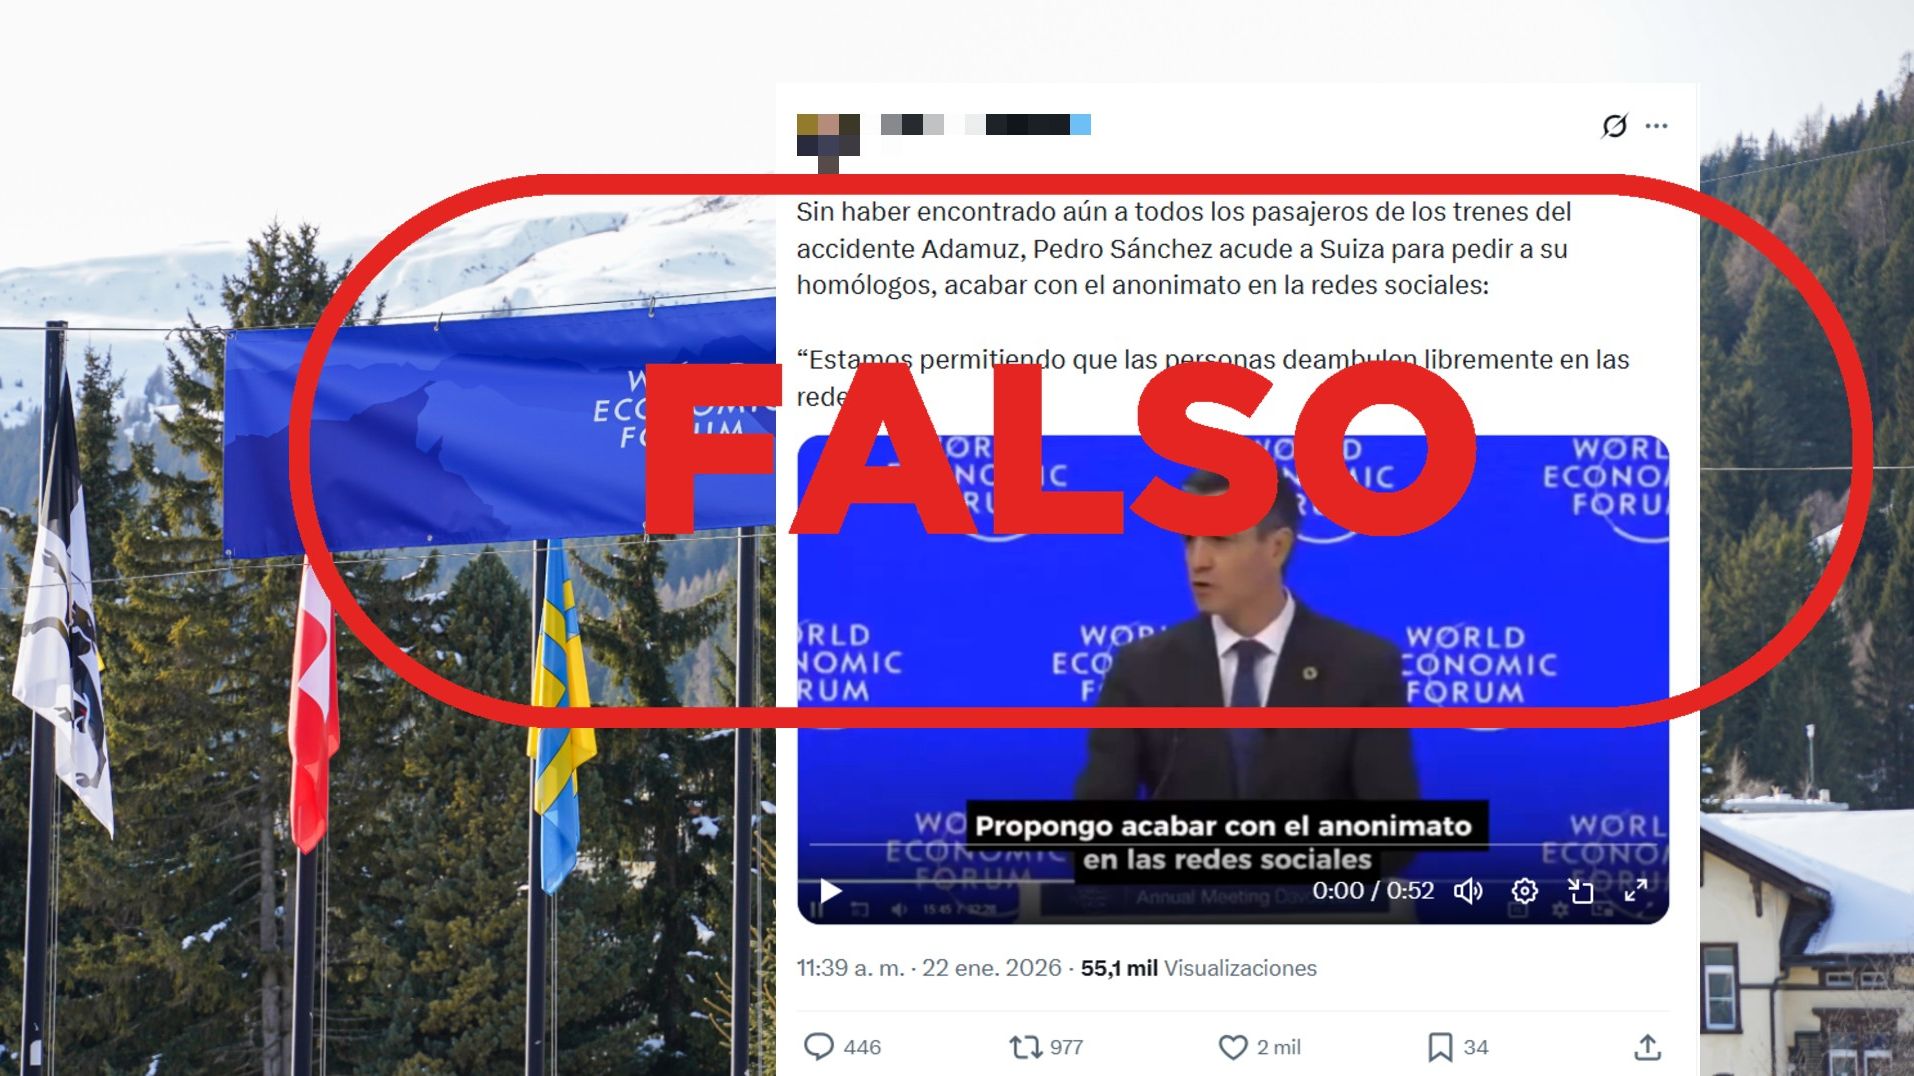Toggle picture-in-picture mini player icon
1914x1076 pixels.
tap(1580, 890)
